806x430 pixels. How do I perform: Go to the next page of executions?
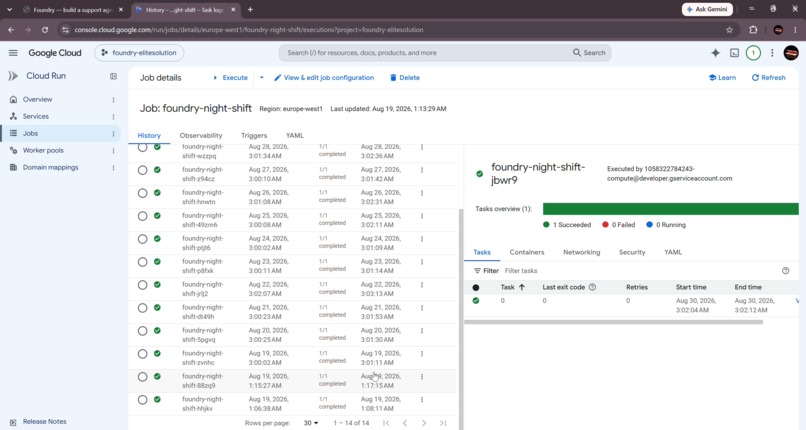[x=424, y=423]
